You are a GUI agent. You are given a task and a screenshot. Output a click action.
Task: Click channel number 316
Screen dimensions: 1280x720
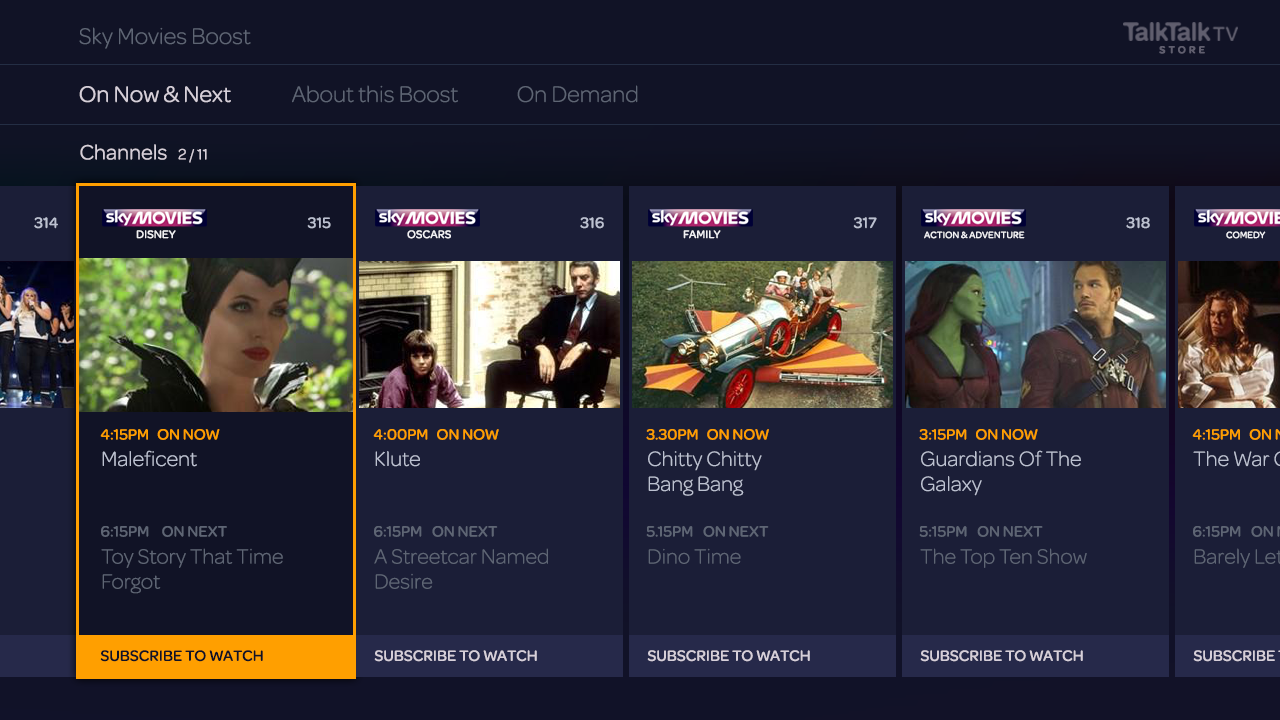tap(592, 223)
